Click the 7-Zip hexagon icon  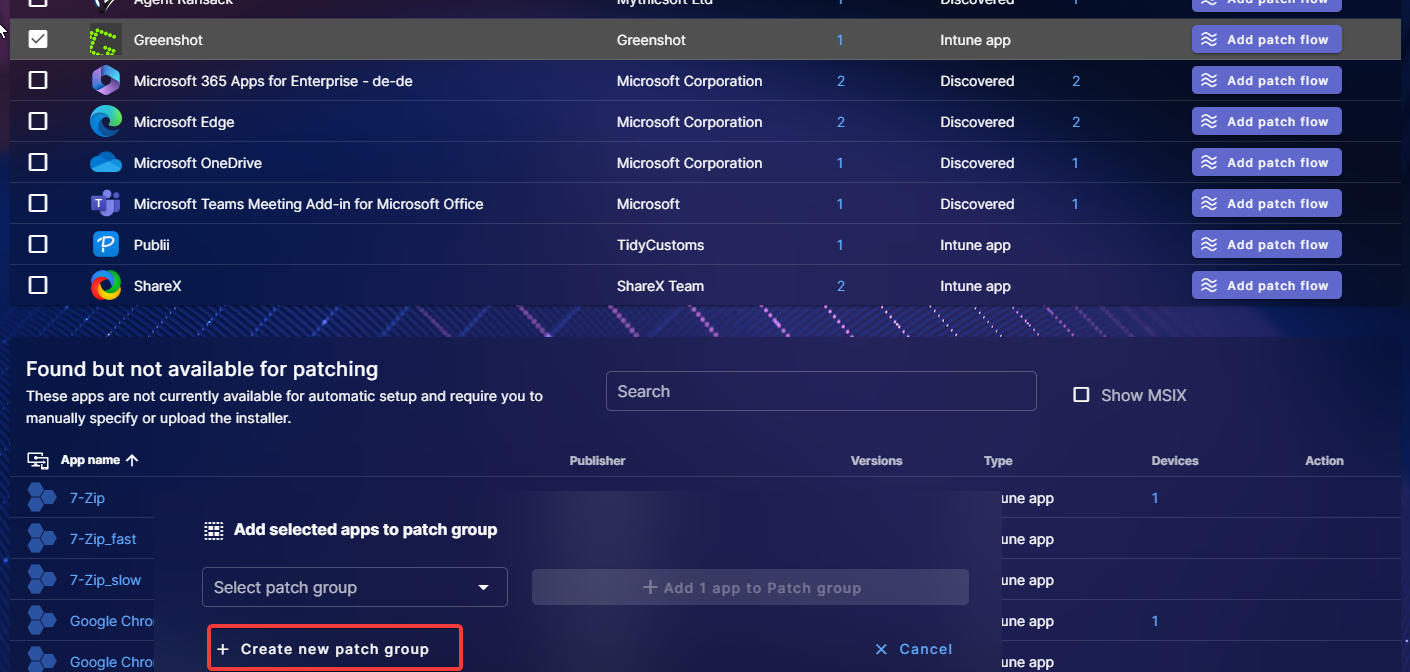(42, 498)
